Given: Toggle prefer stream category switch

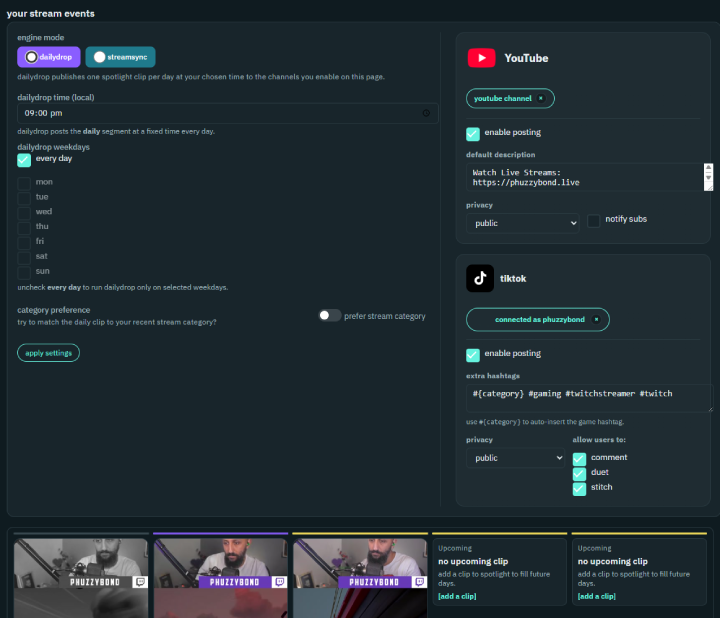Looking at the screenshot, I should (x=330, y=315).
